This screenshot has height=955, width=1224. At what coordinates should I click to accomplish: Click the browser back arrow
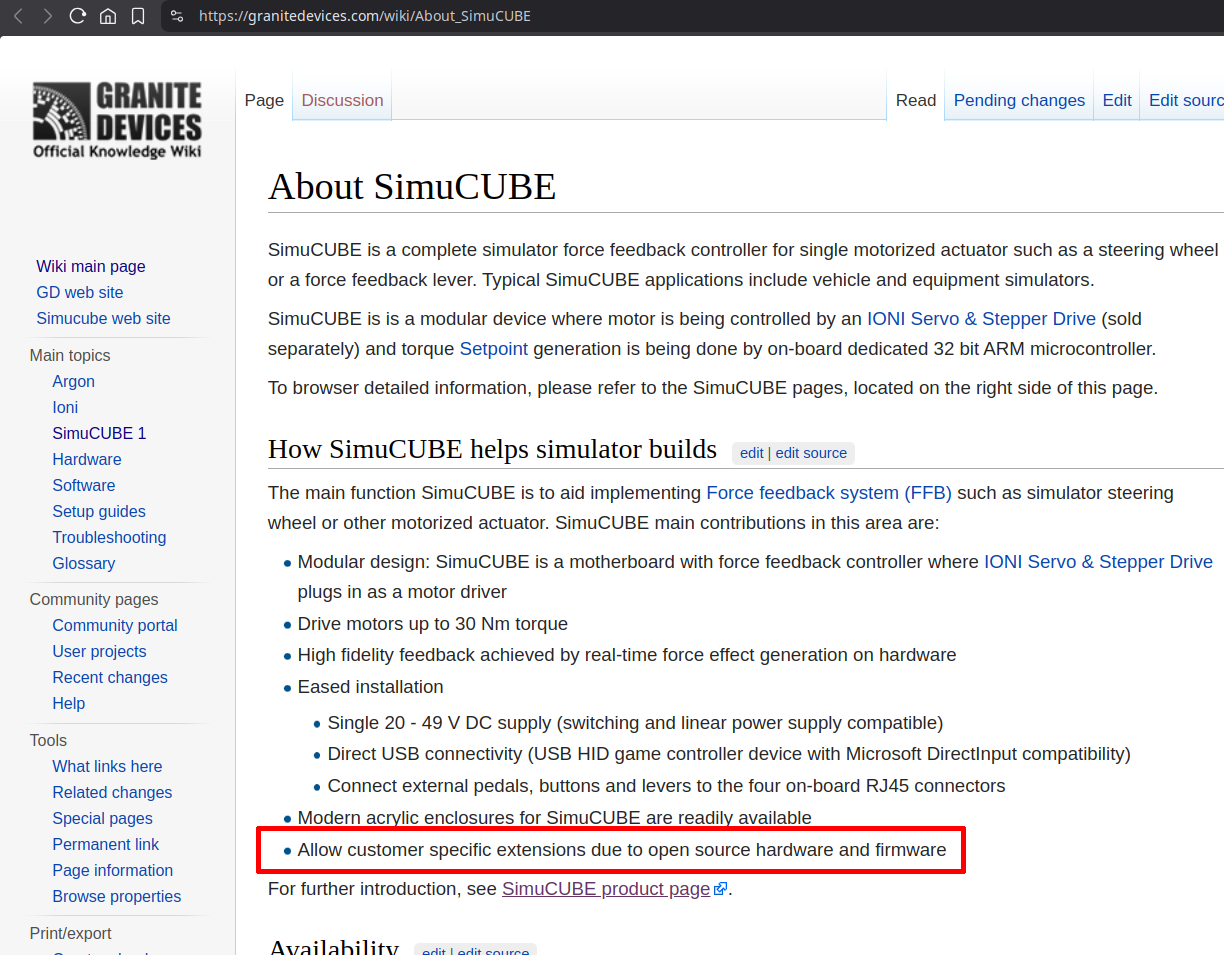pyautogui.click(x=18, y=16)
